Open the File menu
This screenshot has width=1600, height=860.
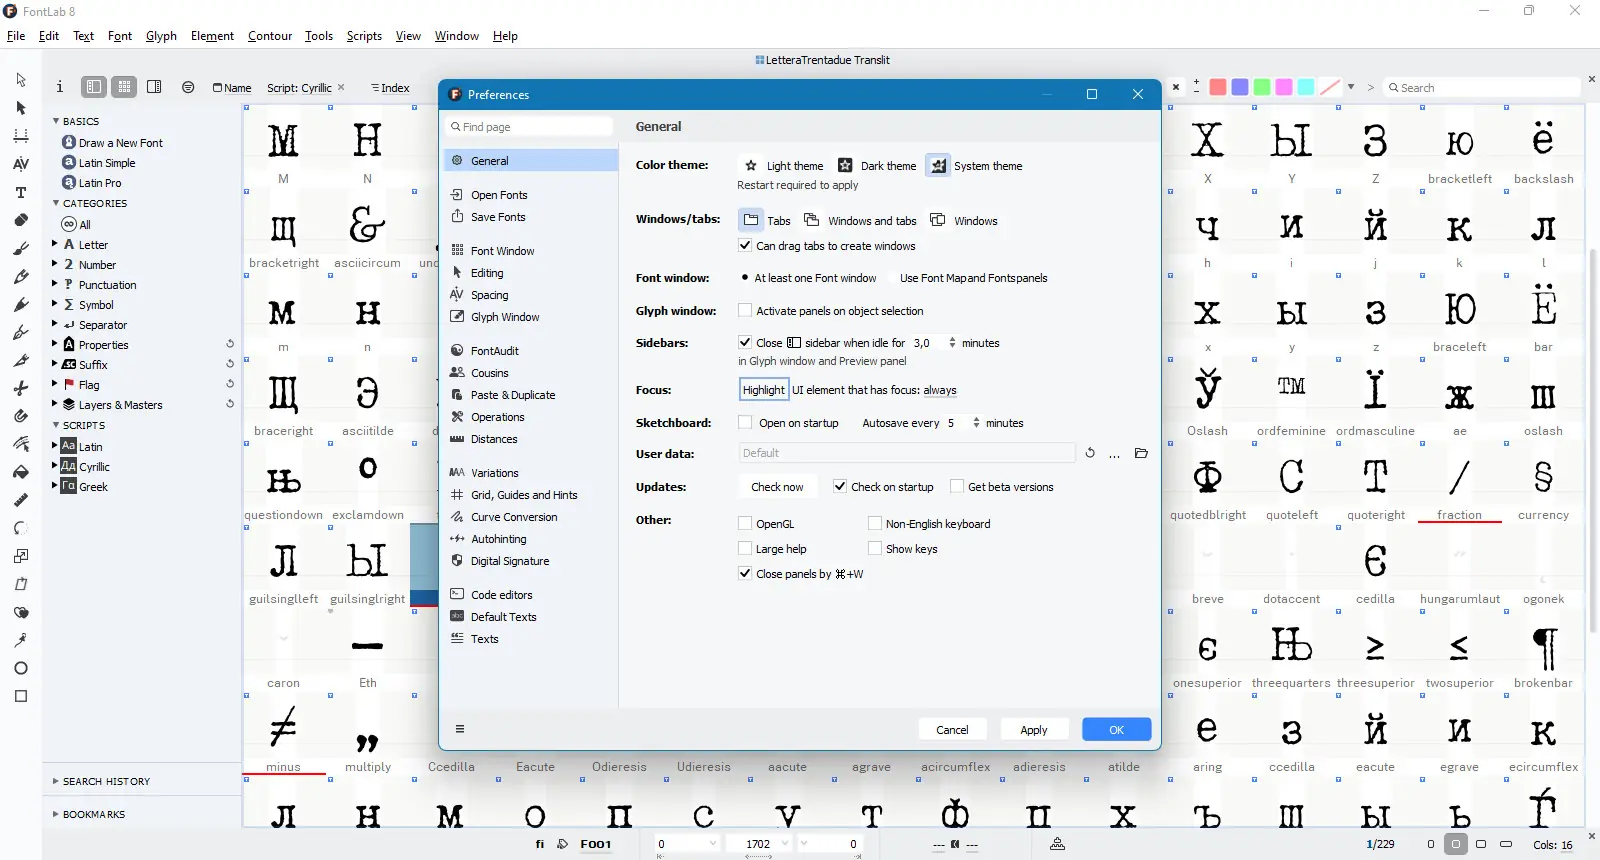pyautogui.click(x=16, y=36)
